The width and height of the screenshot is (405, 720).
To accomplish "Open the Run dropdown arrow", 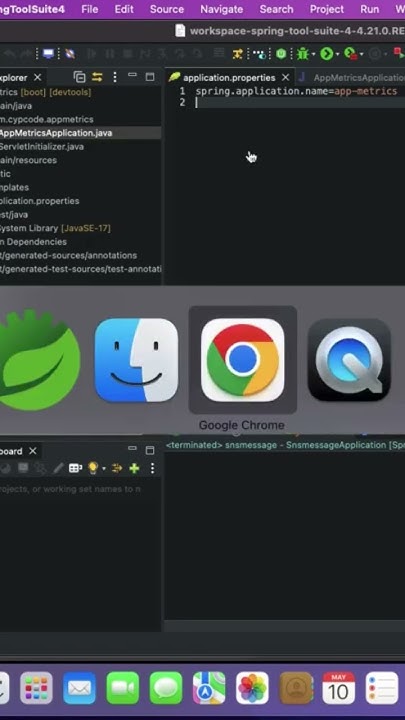I will [x=337, y=55].
